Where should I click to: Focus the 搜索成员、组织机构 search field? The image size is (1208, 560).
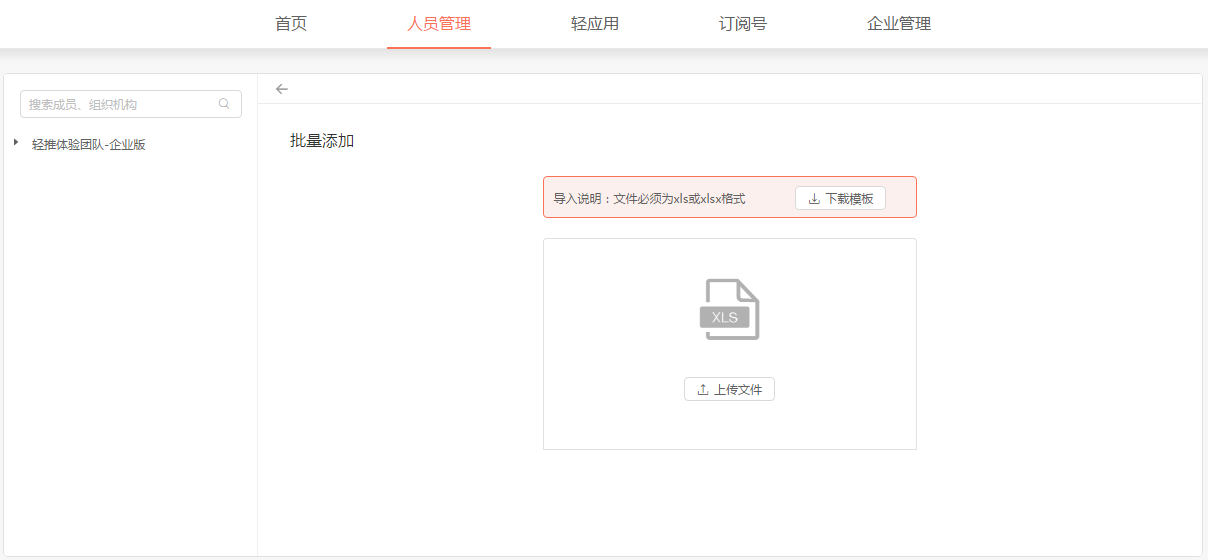(x=120, y=104)
